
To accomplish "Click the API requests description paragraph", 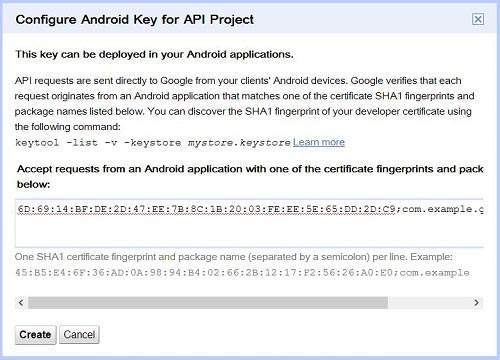I will (244, 104).
